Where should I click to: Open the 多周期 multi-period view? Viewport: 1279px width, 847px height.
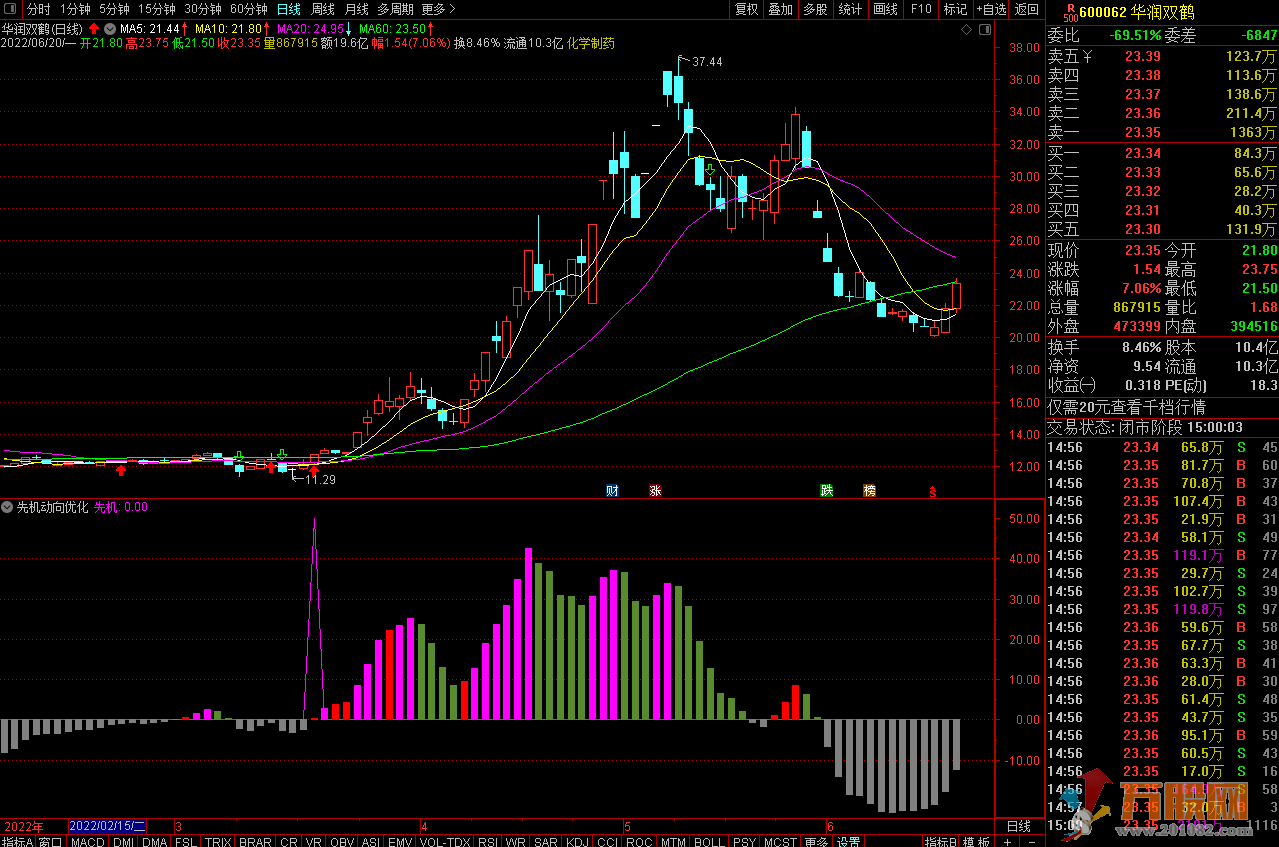pos(395,9)
